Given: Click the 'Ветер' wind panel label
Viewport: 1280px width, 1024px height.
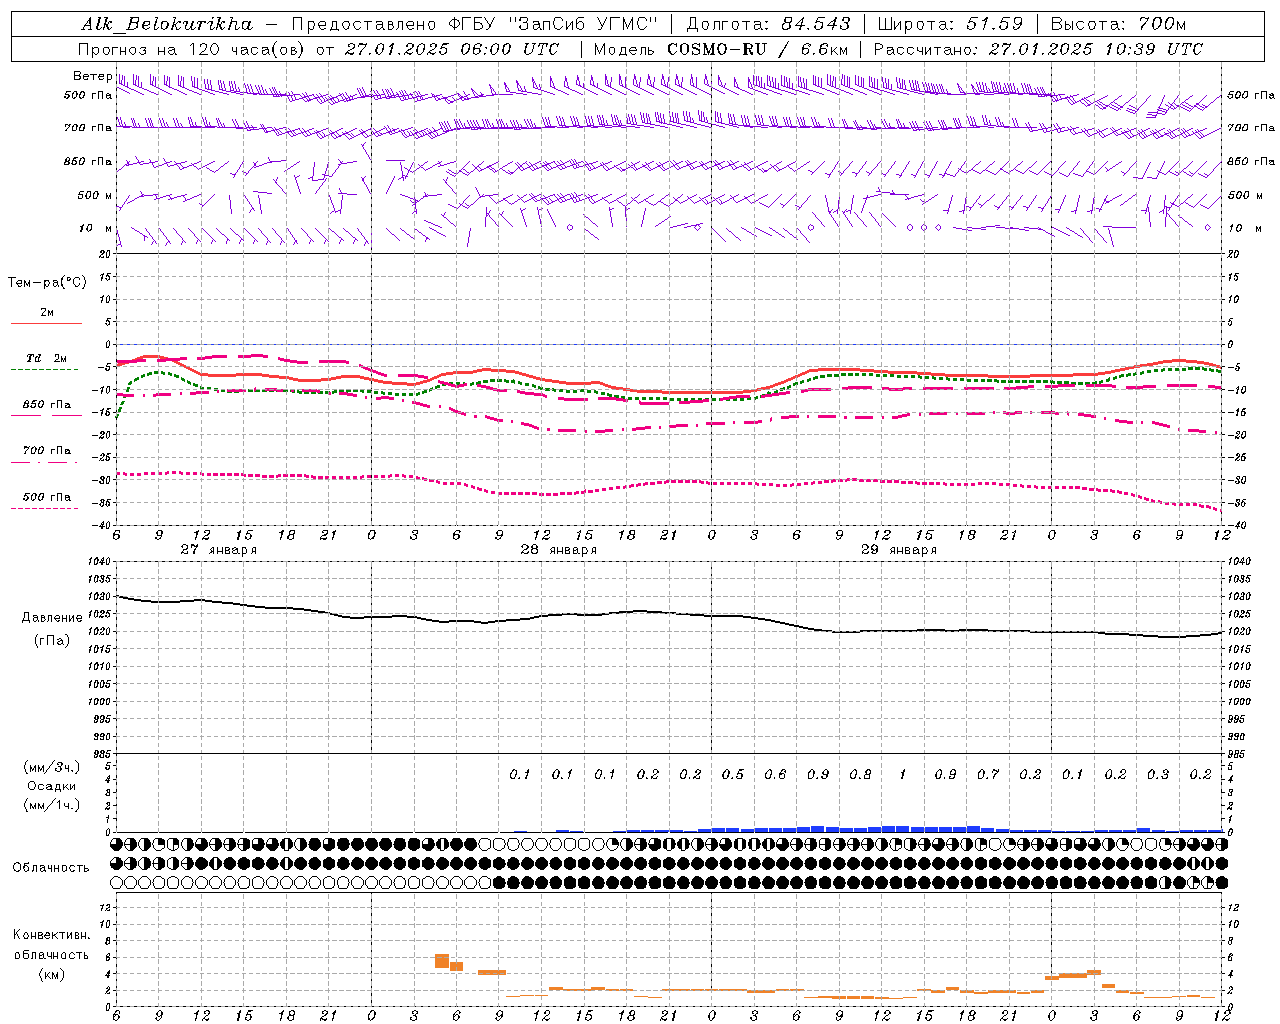Looking at the screenshot, I should (93, 76).
